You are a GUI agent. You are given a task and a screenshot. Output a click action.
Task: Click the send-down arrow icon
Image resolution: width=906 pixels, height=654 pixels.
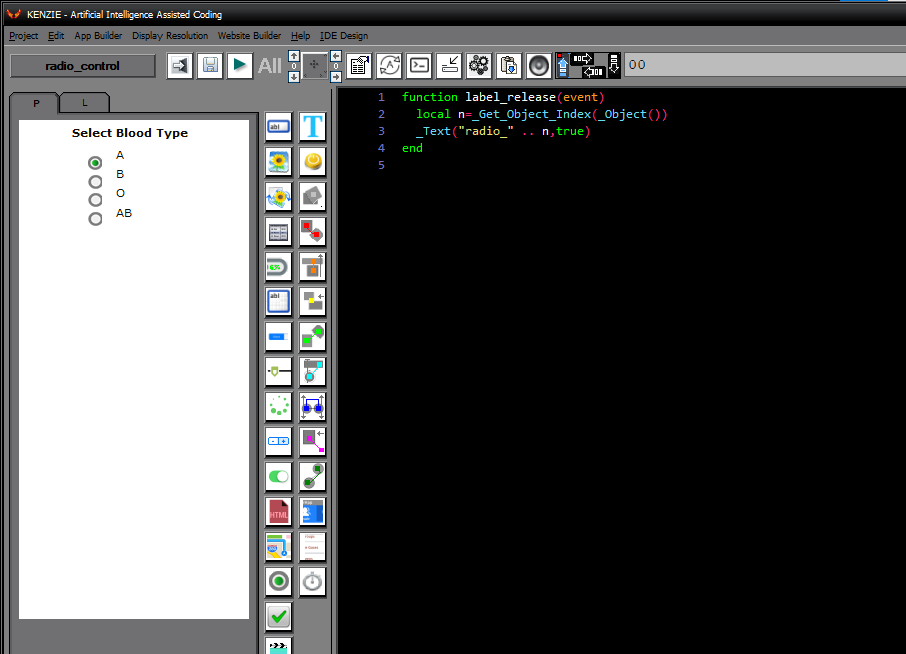[x=614, y=65]
